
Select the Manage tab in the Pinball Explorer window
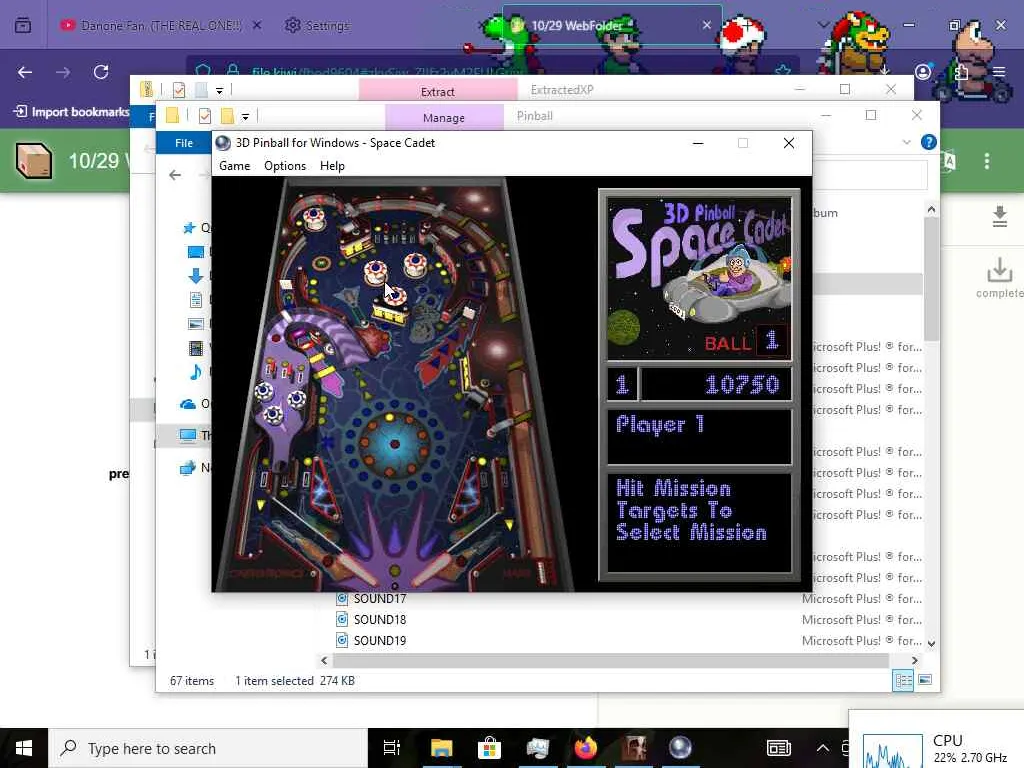[444, 118]
